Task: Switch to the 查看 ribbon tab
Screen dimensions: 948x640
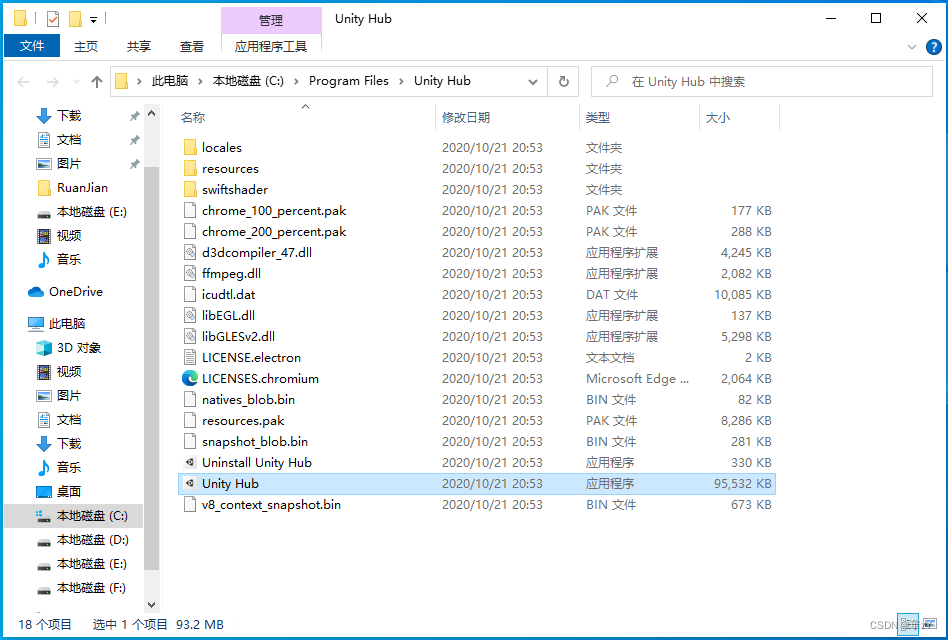Action: [192, 46]
